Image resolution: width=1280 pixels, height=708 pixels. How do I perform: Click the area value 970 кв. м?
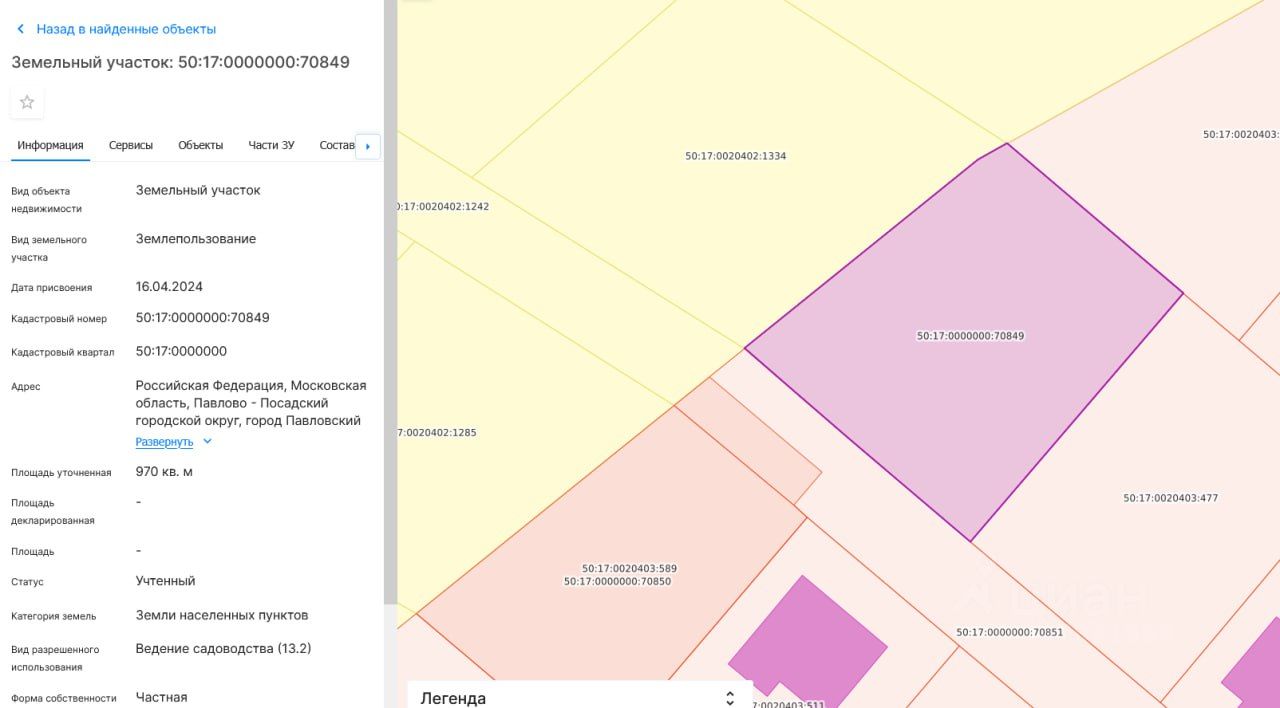(x=164, y=472)
